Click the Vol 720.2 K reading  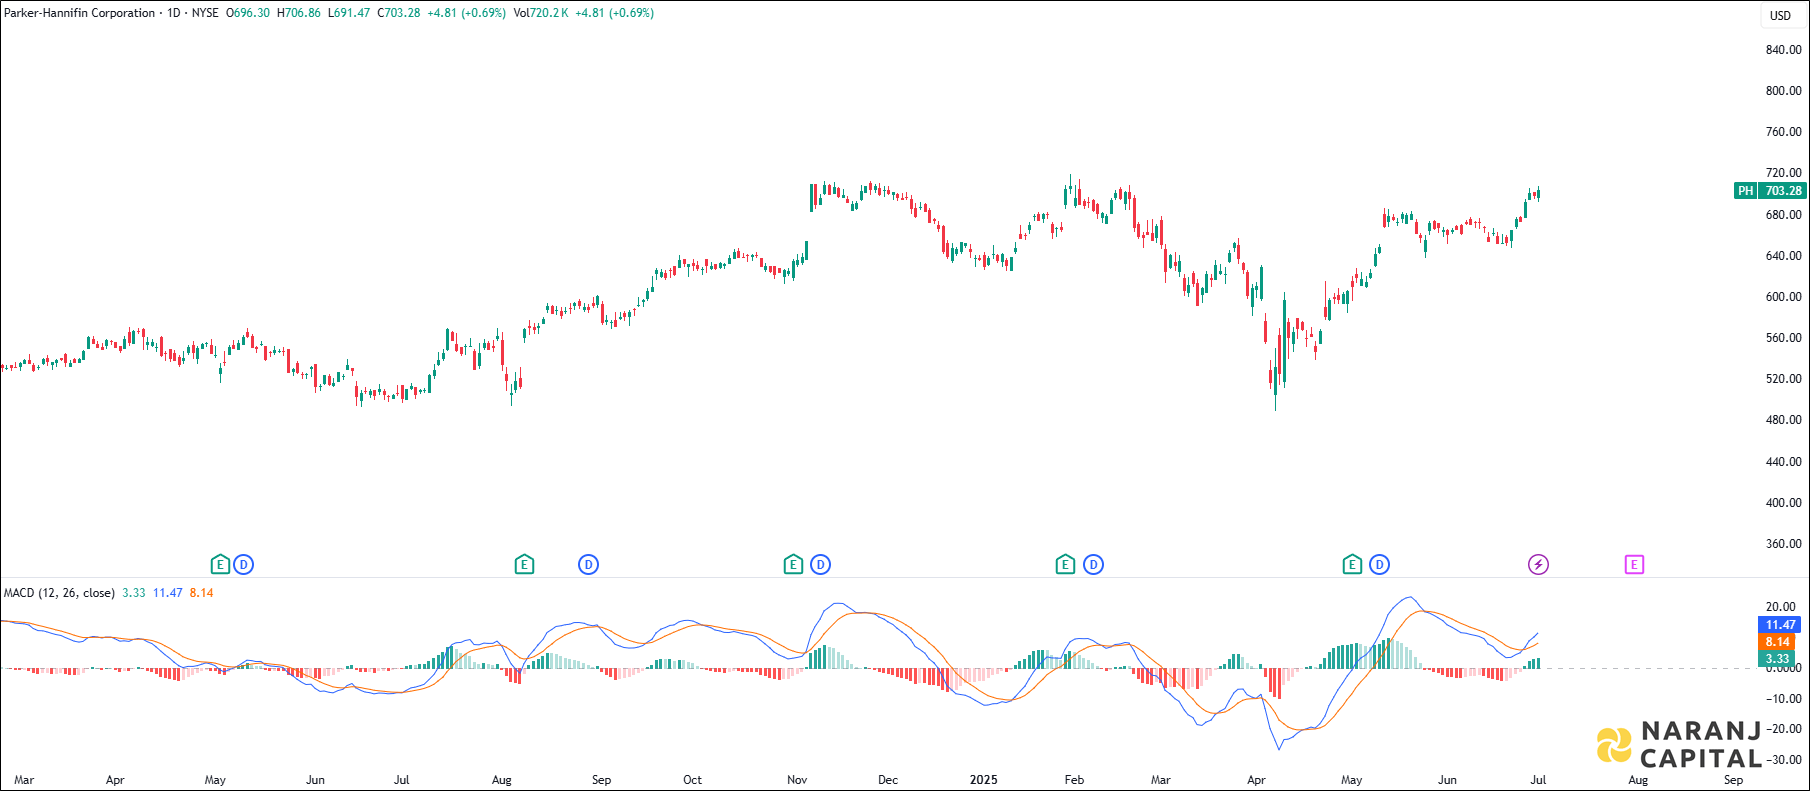tap(541, 13)
